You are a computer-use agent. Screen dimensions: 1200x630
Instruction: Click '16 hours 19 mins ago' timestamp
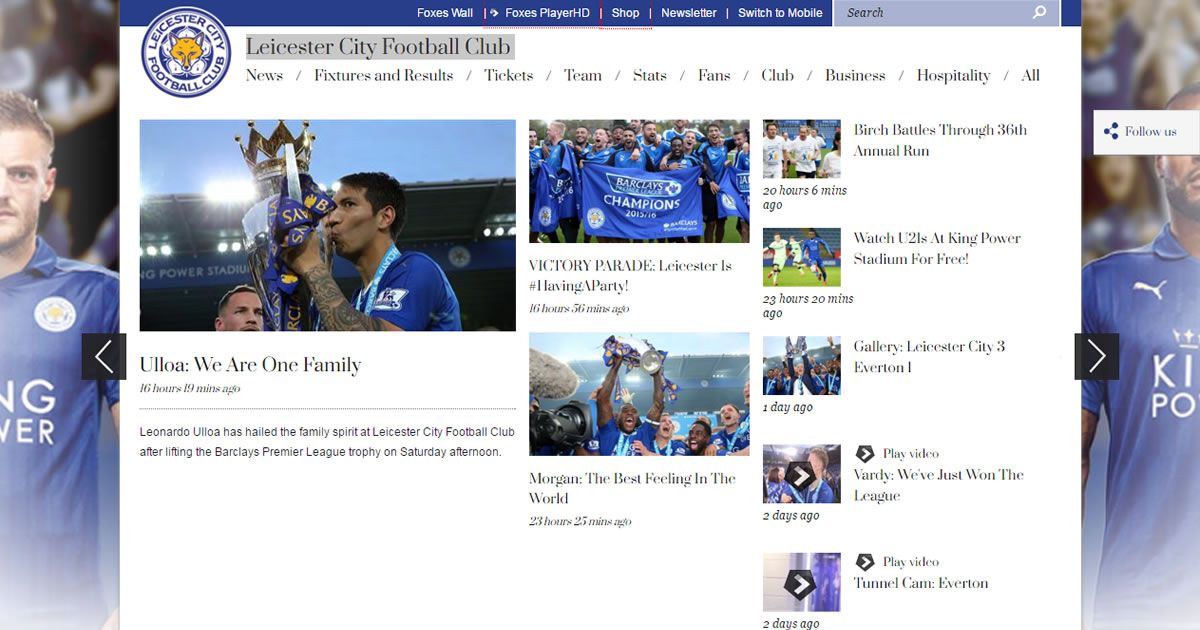190,389
